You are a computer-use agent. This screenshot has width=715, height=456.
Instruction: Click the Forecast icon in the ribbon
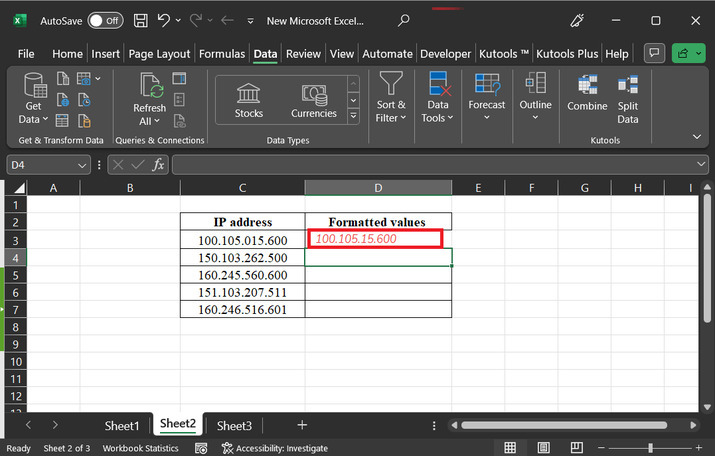coord(487,84)
